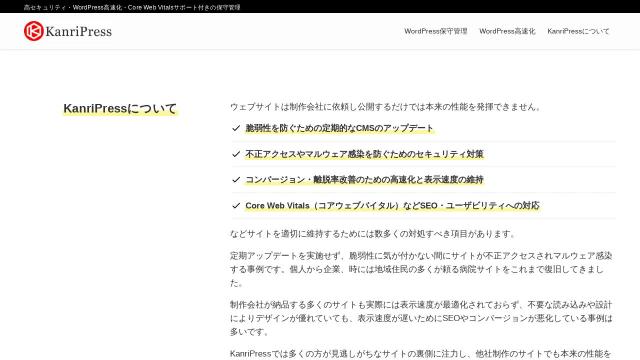Click paragraph starting with 制作会社が納品する
This screenshot has height=360, width=640.
click(421, 318)
